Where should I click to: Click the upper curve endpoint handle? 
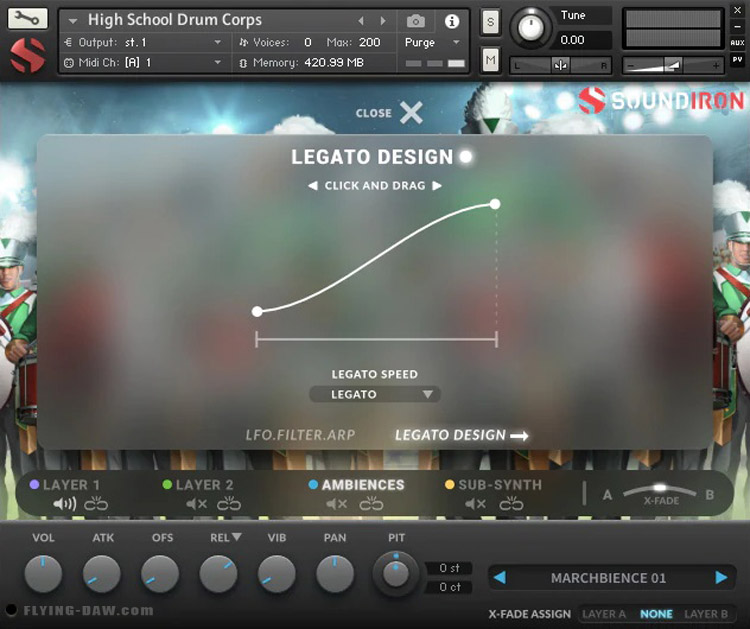[495, 204]
